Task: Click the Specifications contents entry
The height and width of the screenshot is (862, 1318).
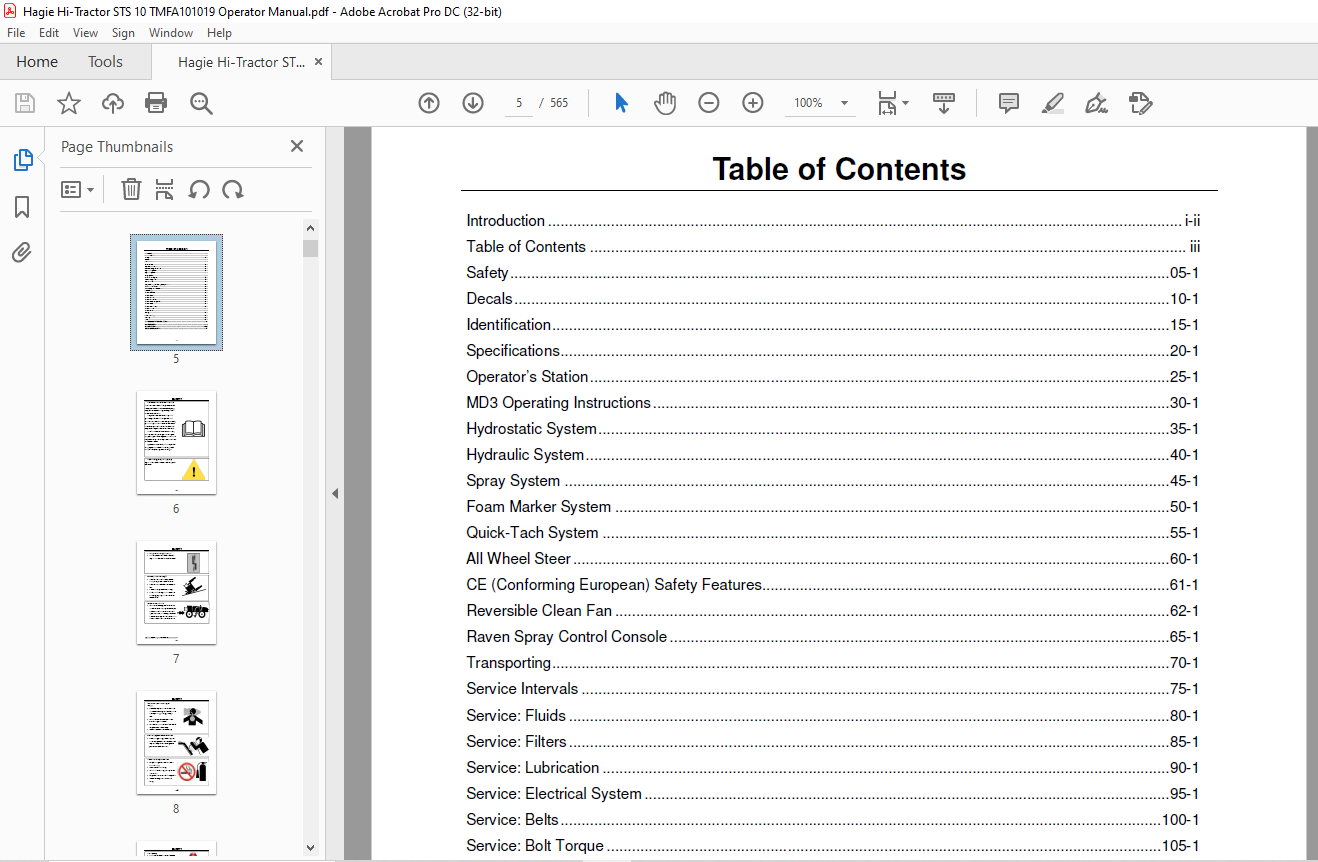Action: (833, 351)
